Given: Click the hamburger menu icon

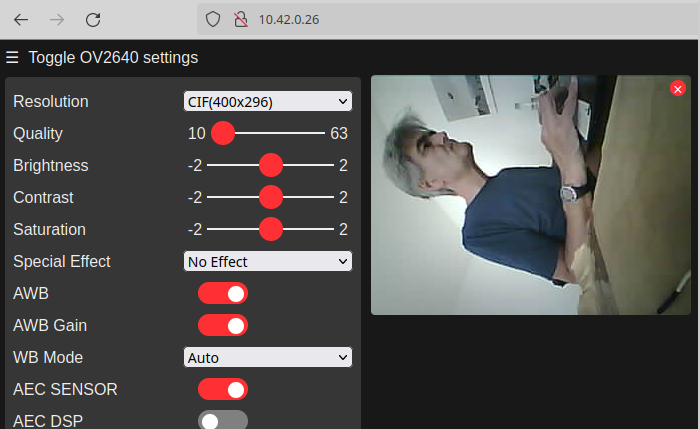Looking at the screenshot, I should pyautogui.click(x=12, y=58).
